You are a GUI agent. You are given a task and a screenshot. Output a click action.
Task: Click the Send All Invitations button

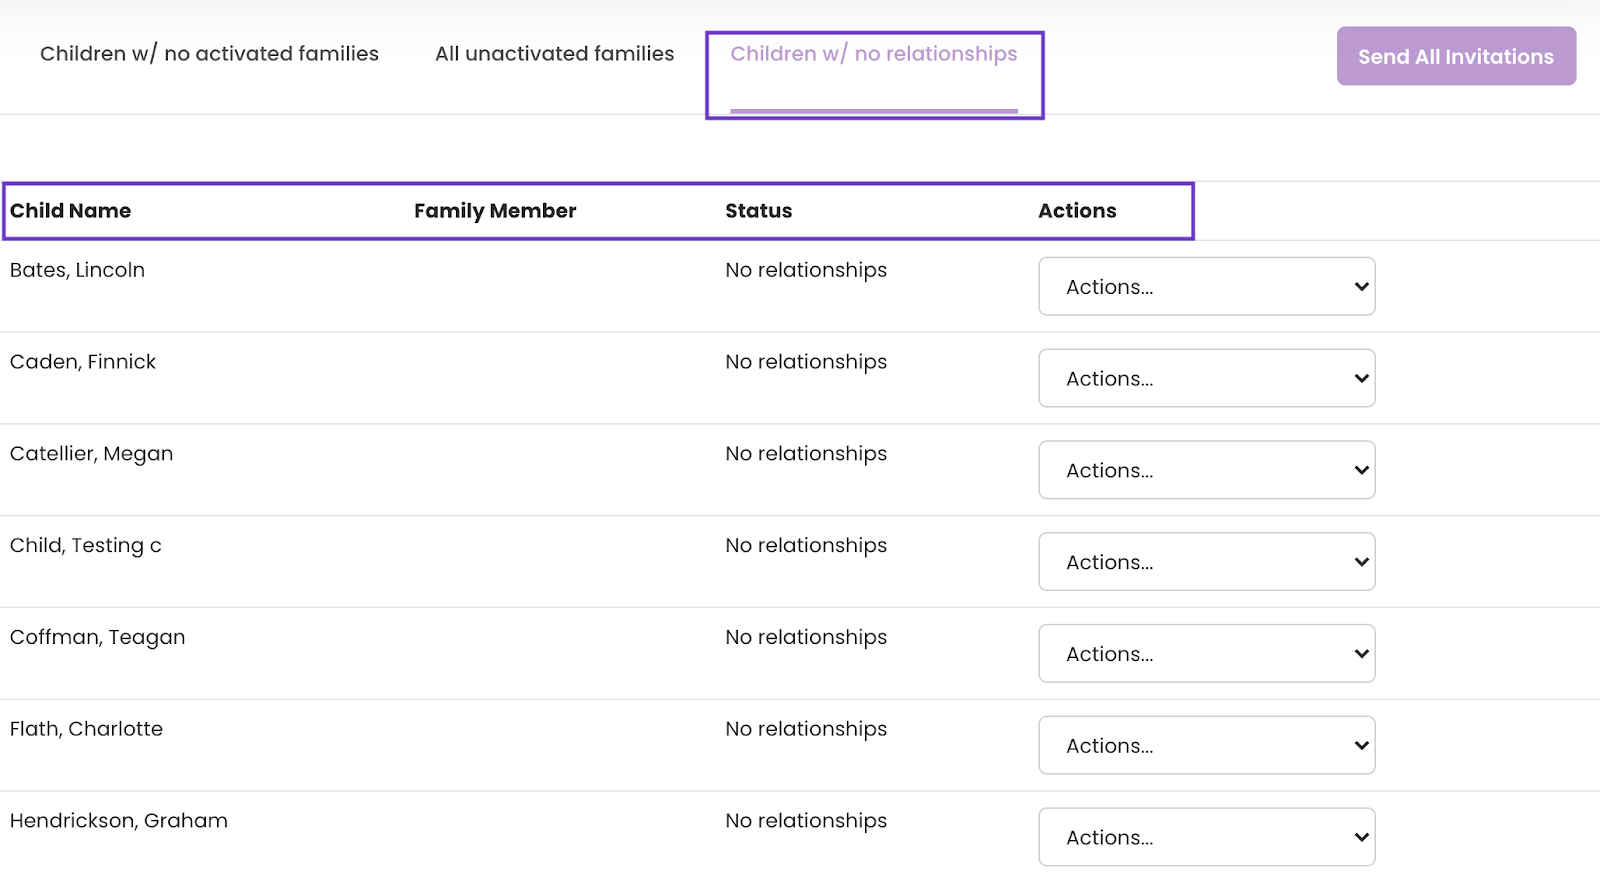(1457, 56)
